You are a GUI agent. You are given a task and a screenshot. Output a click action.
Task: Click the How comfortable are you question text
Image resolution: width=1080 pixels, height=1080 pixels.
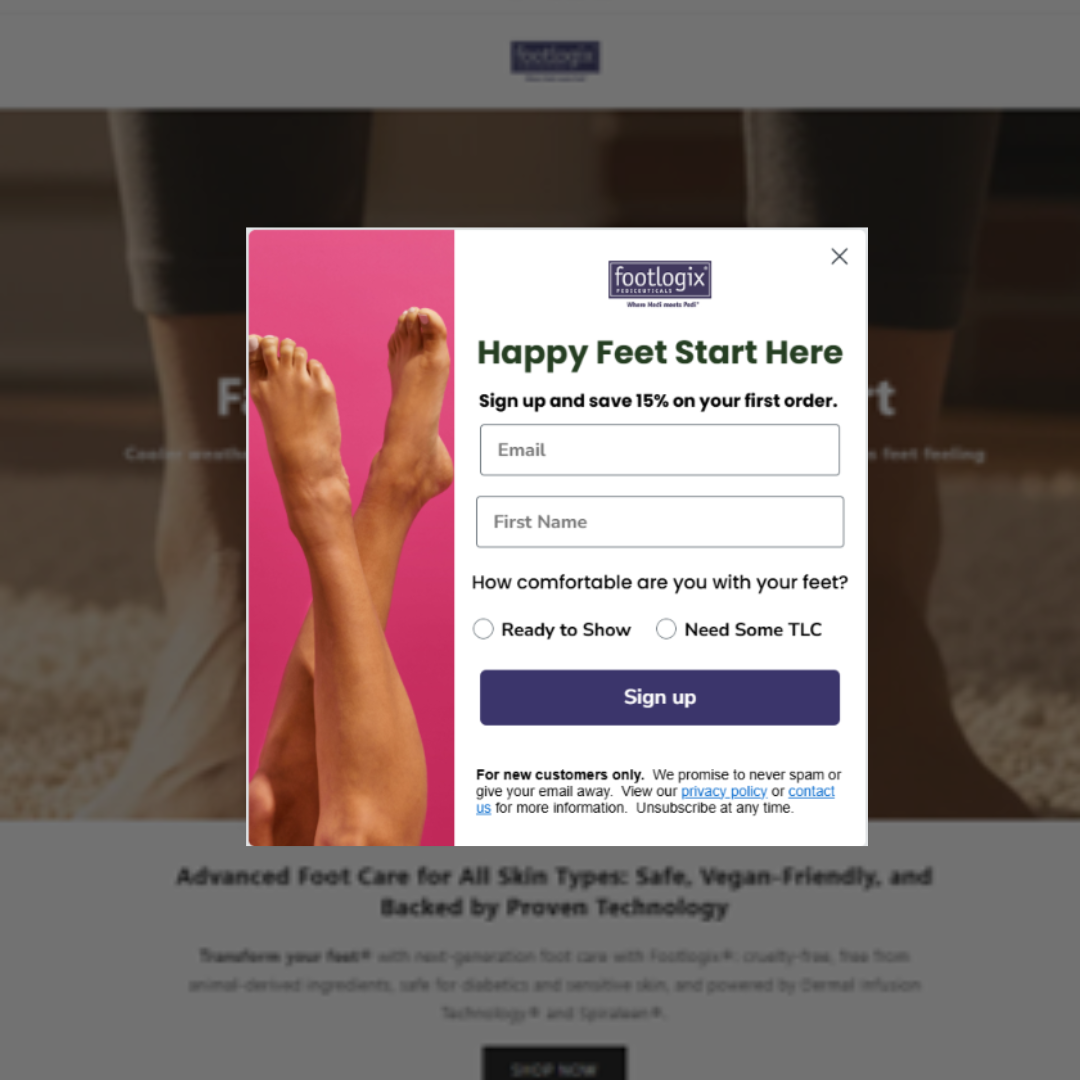659,583
